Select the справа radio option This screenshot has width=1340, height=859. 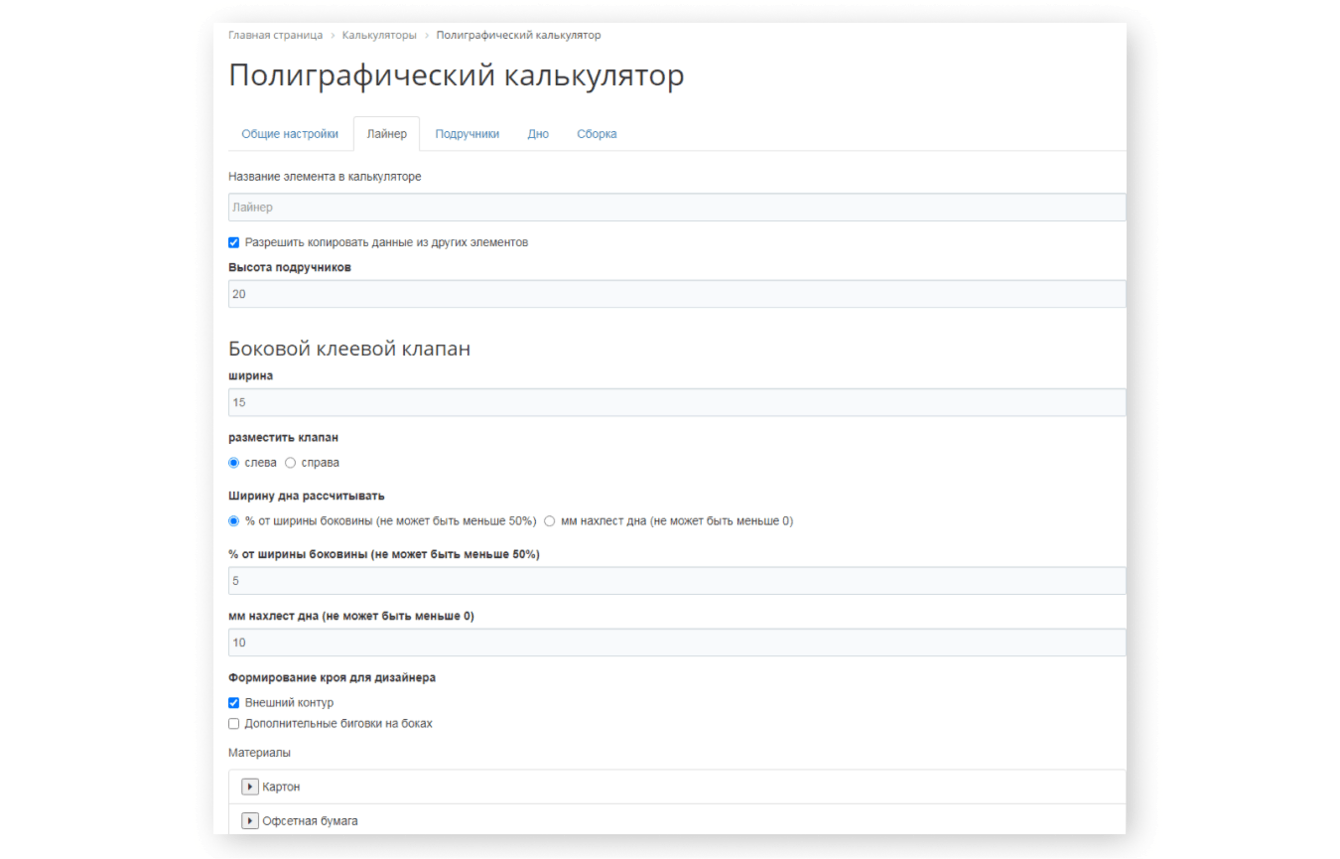click(x=291, y=463)
